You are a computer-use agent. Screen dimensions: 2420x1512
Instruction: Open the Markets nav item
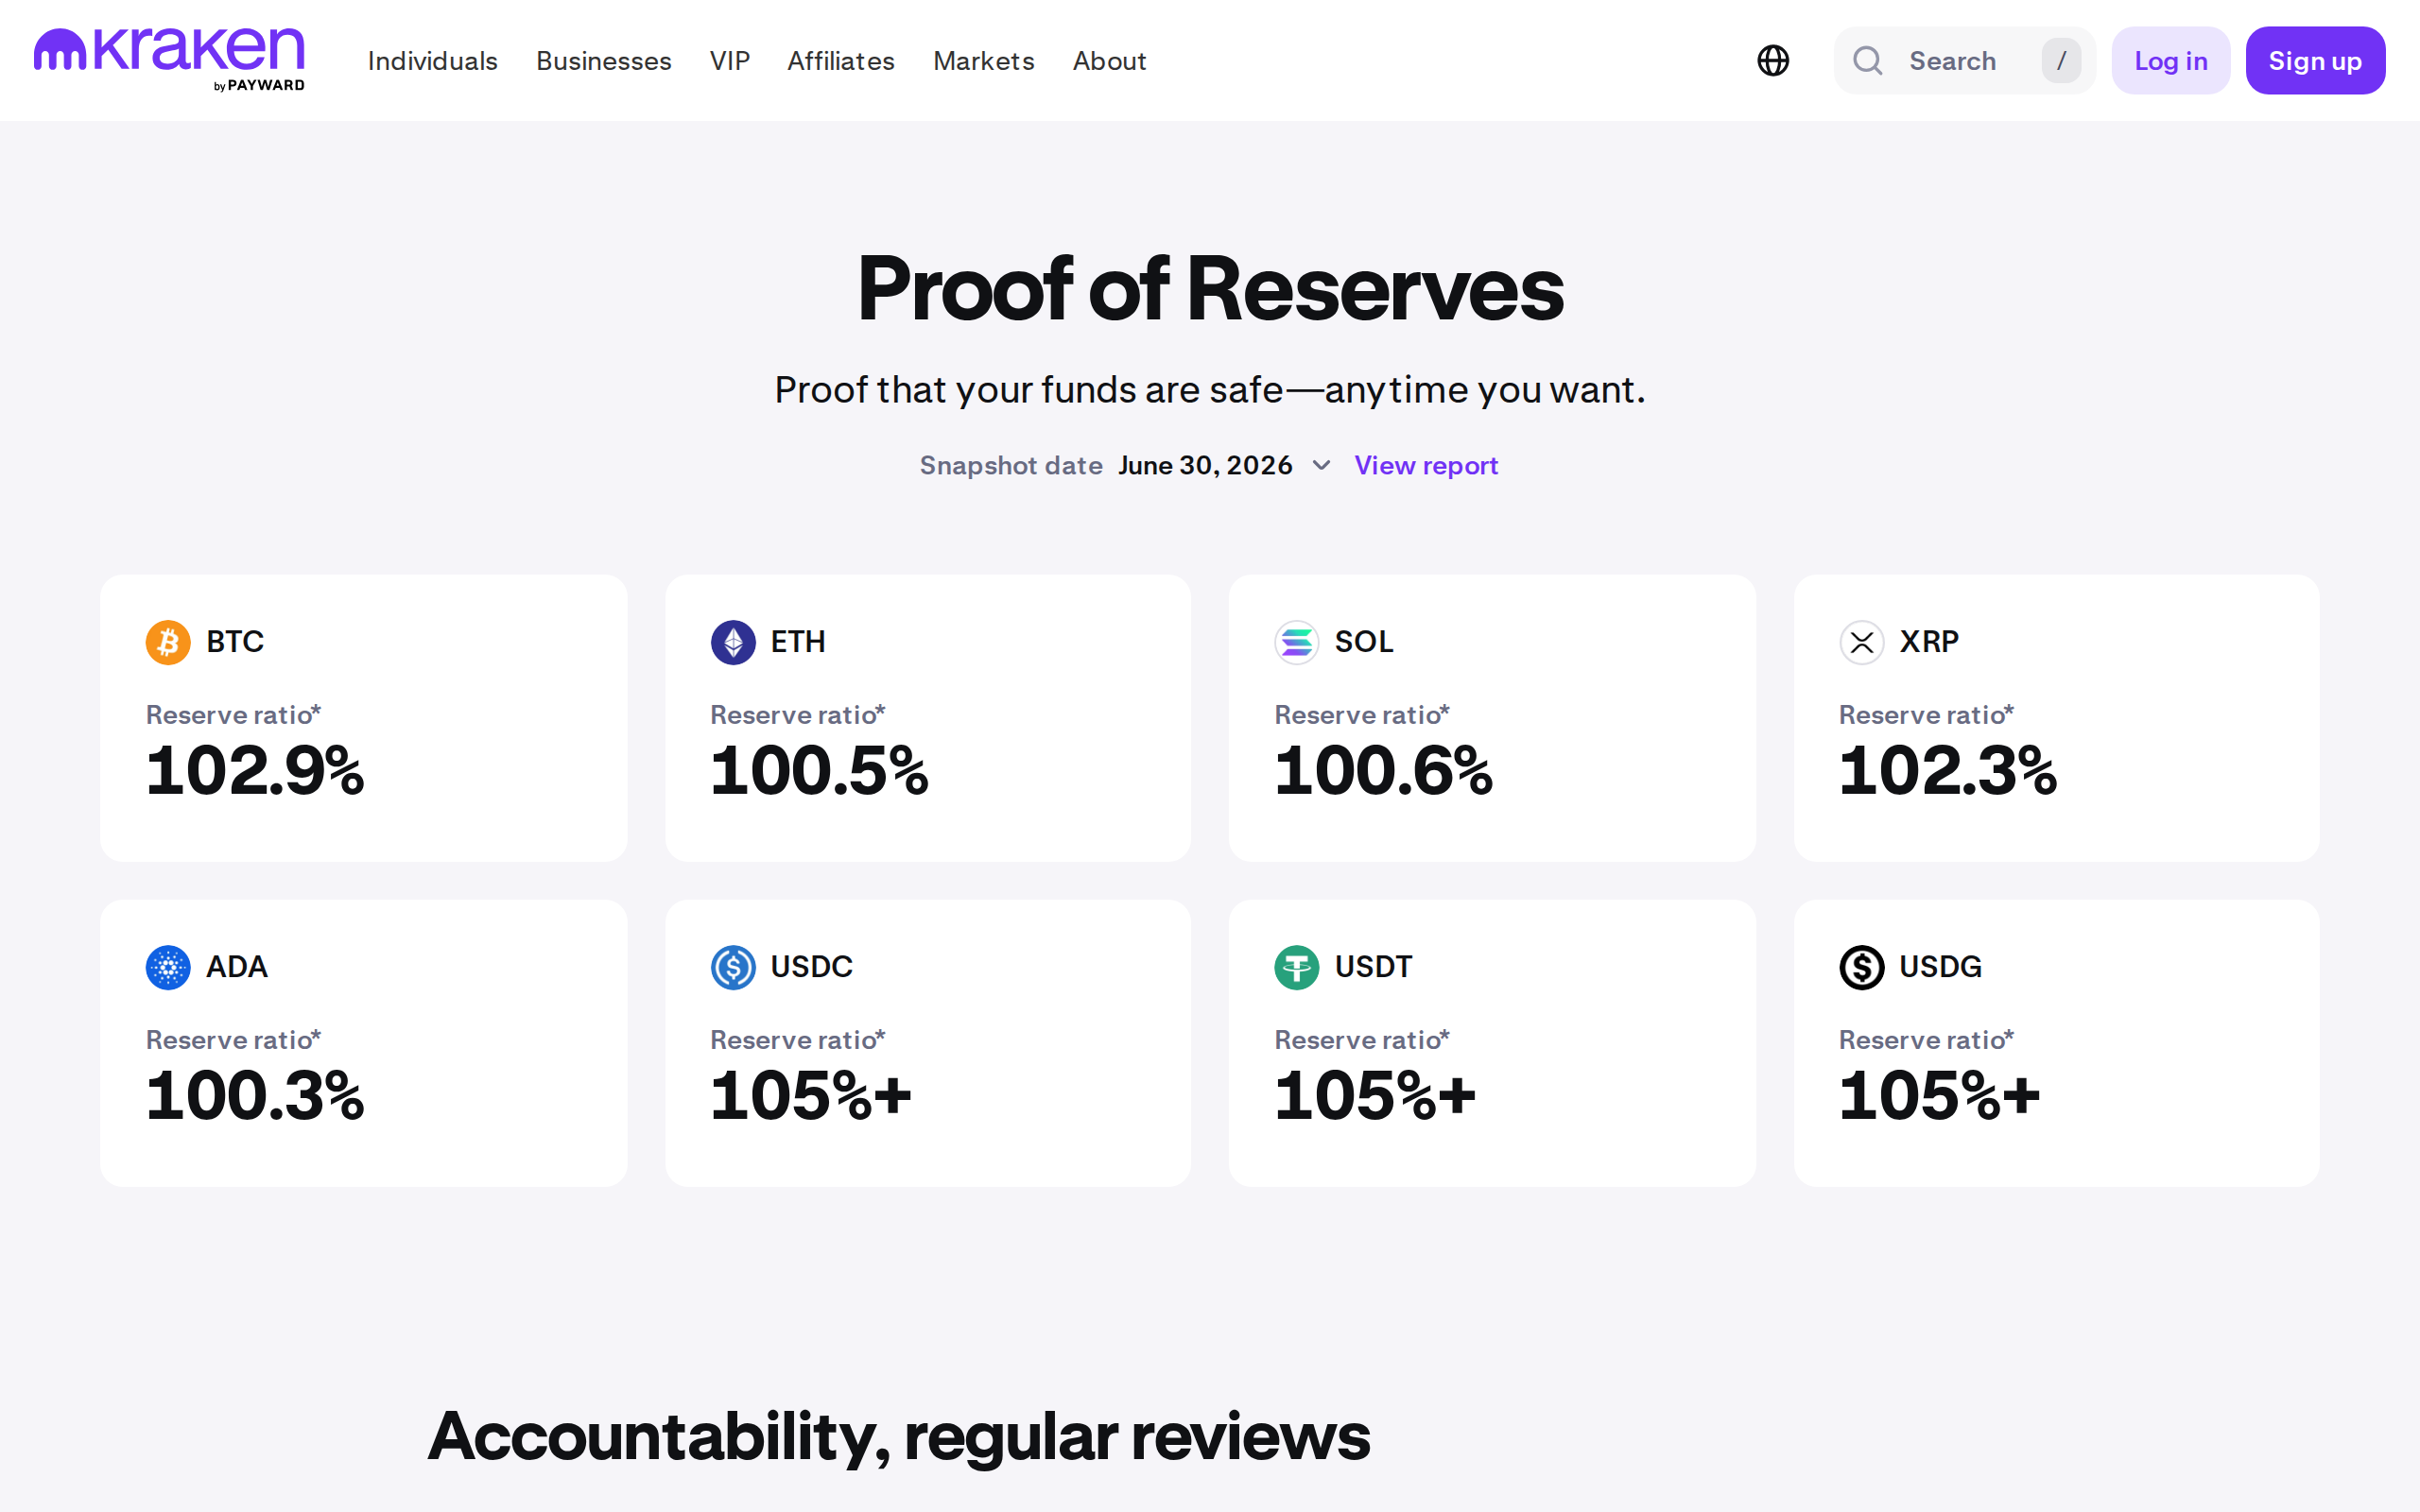[x=984, y=61]
